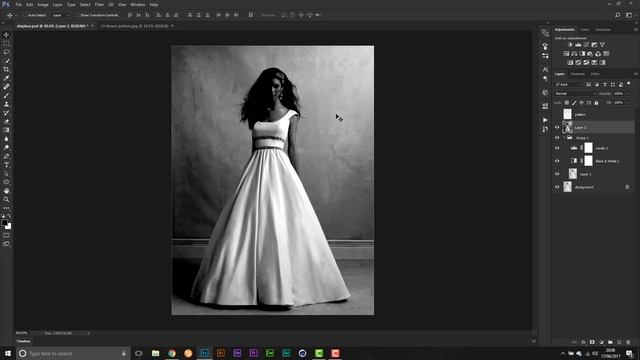Open the Filter menu
The height and width of the screenshot is (360, 640).
click(x=99, y=4)
